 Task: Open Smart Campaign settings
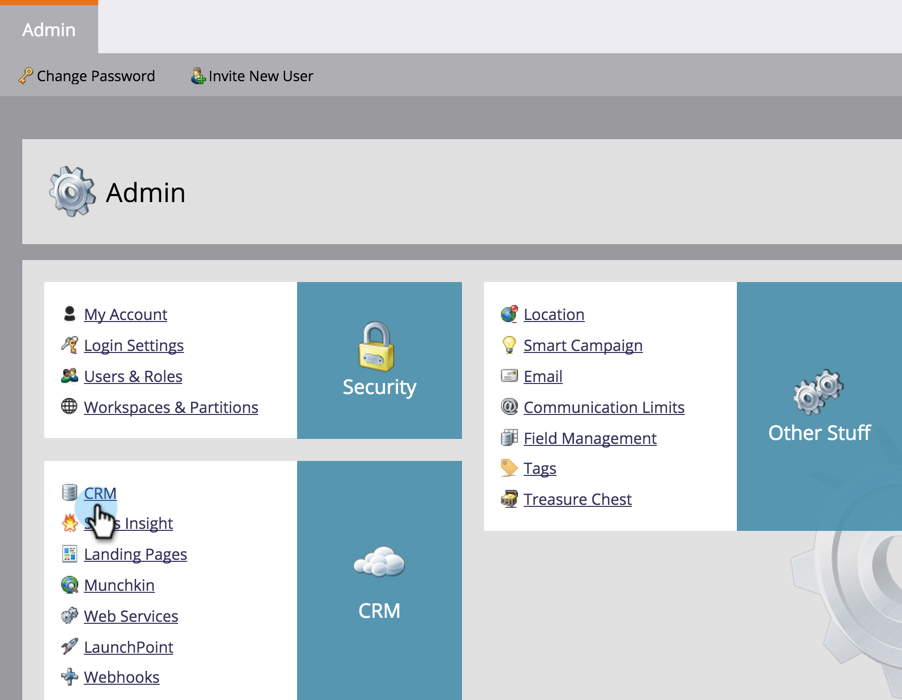coord(583,346)
